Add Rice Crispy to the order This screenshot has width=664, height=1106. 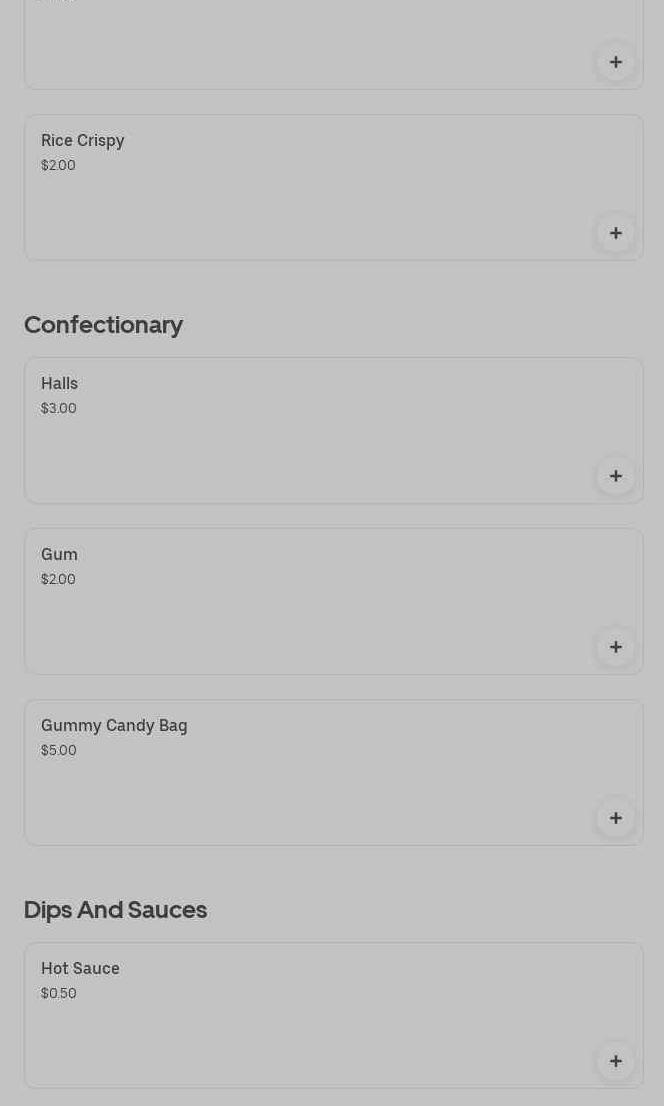pyautogui.click(x=616, y=233)
